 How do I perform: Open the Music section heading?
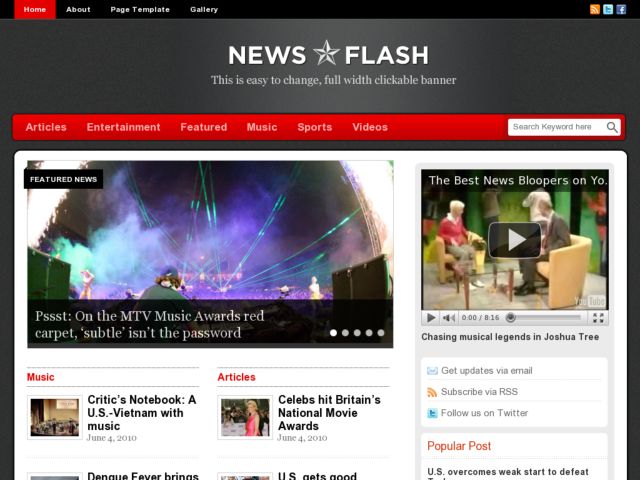click(x=40, y=377)
